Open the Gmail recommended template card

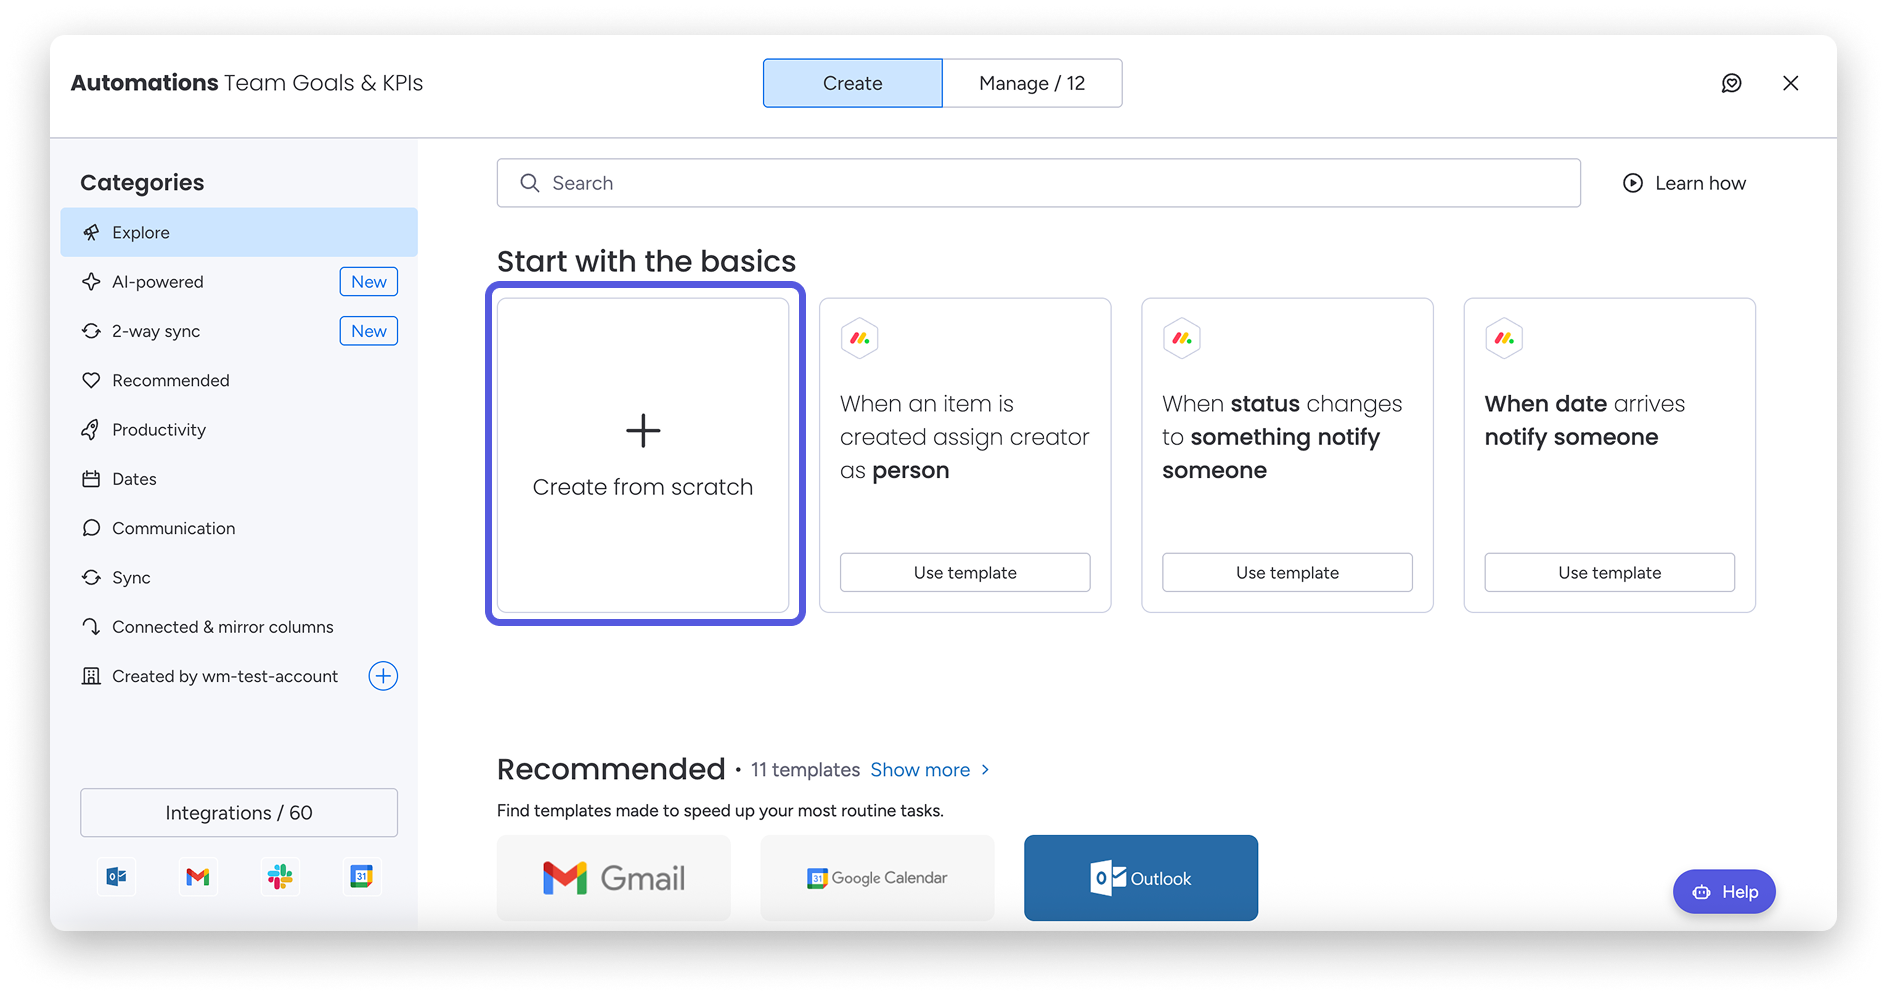(x=613, y=878)
